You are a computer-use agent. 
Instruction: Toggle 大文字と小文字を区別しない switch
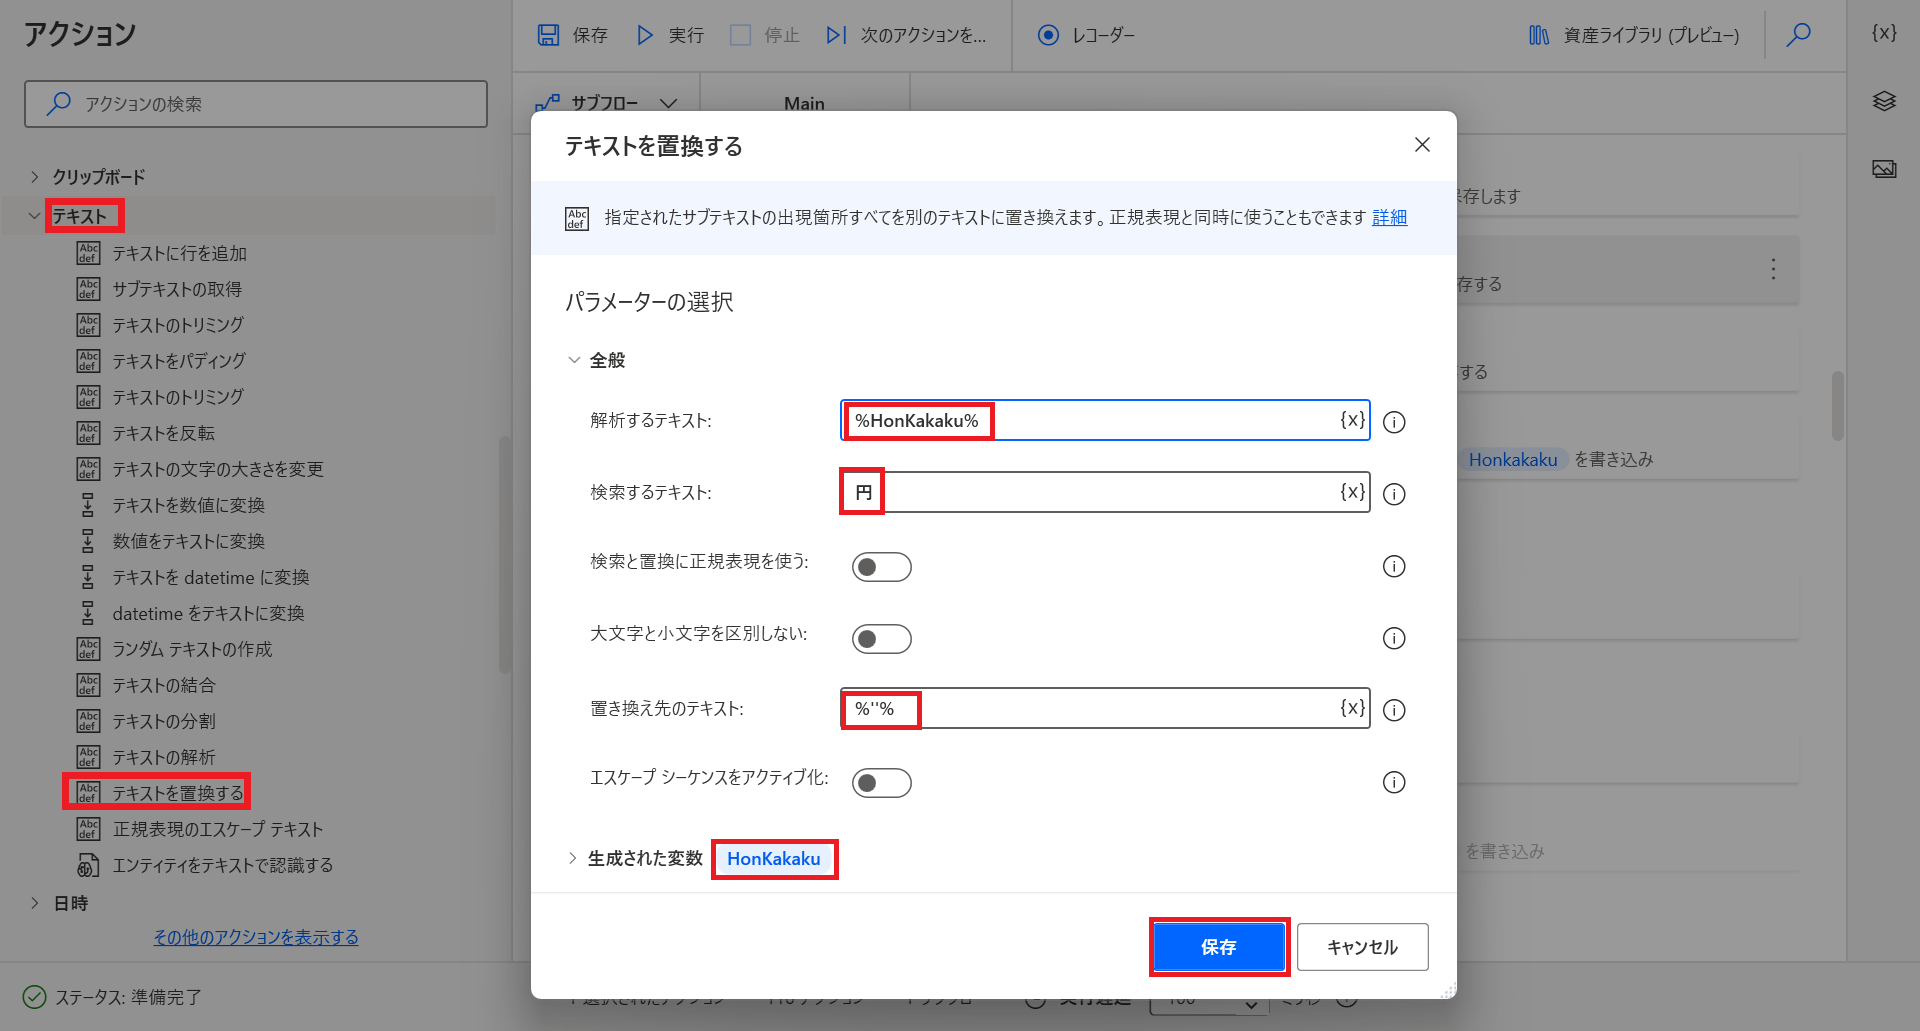881,639
